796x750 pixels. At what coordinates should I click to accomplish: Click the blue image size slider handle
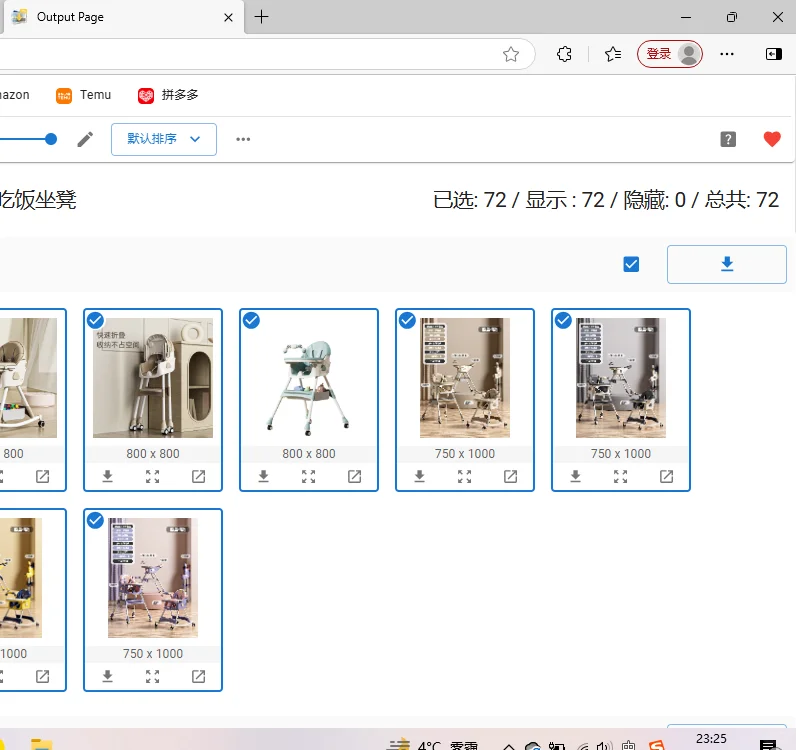point(51,139)
